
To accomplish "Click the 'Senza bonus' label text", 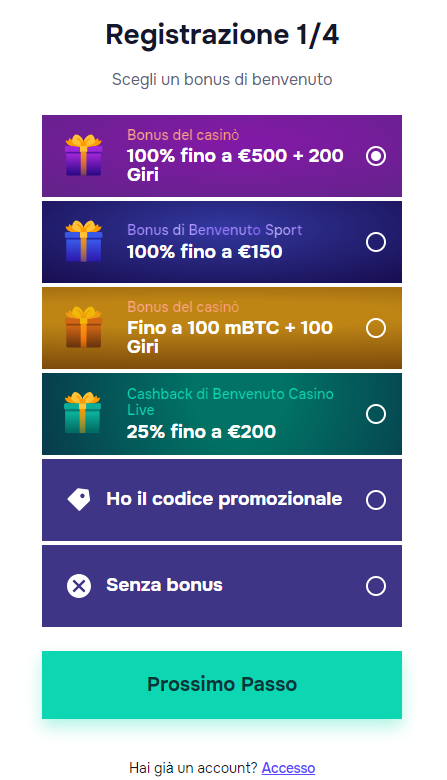I will tap(164, 585).
